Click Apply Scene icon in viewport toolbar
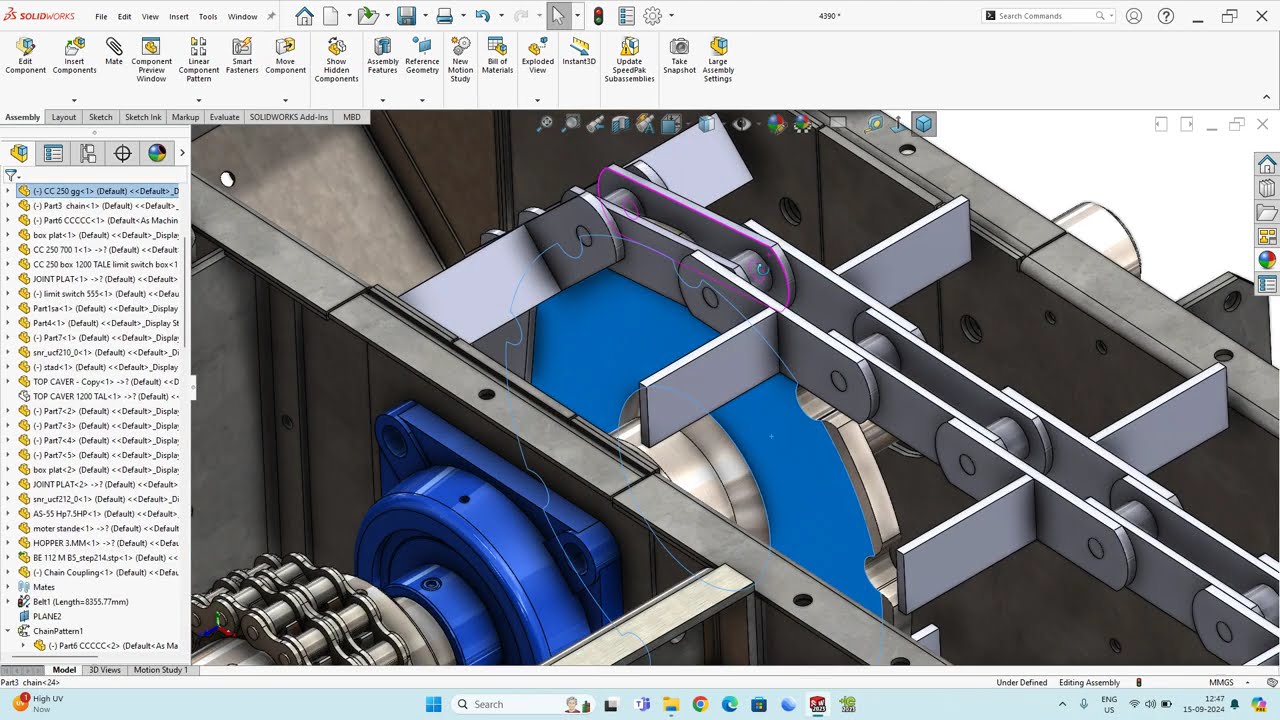This screenshot has width=1280, height=720. click(803, 124)
